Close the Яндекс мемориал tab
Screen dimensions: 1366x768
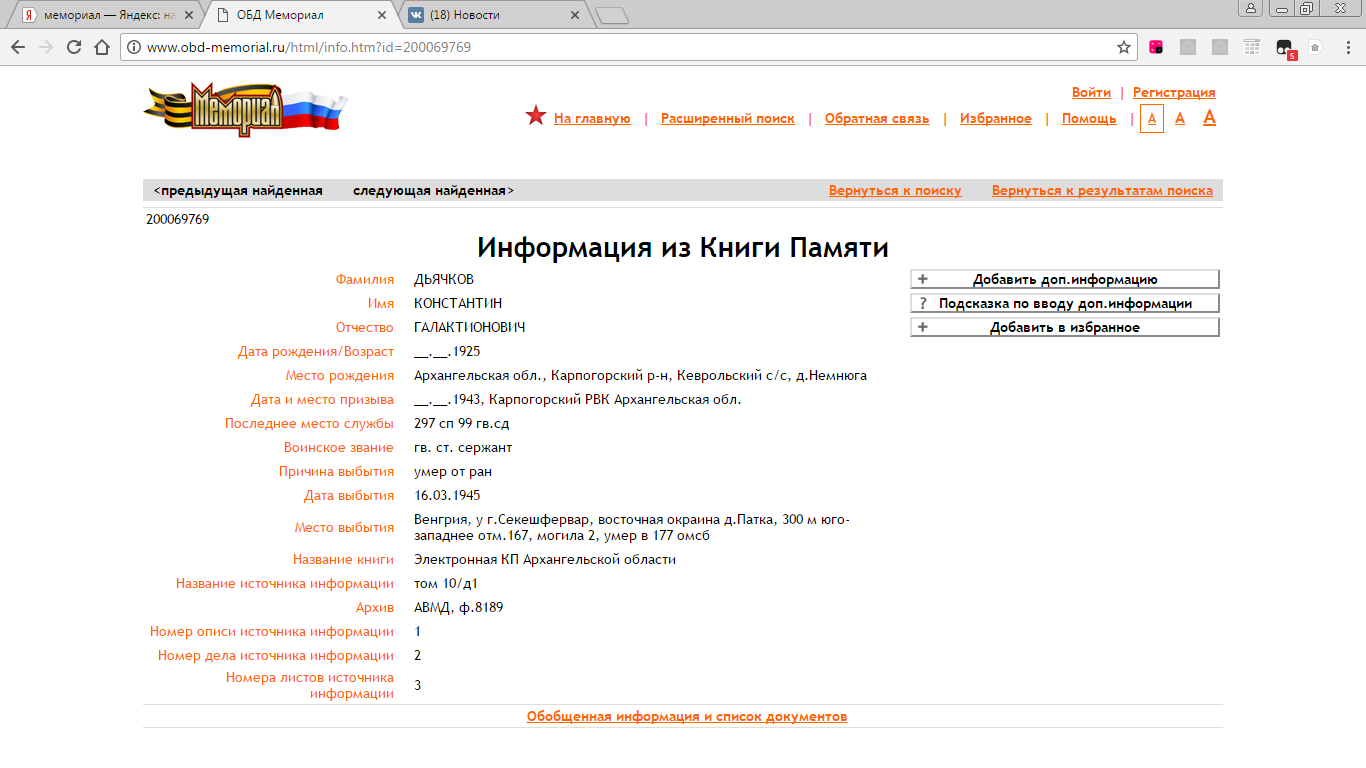(187, 15)
